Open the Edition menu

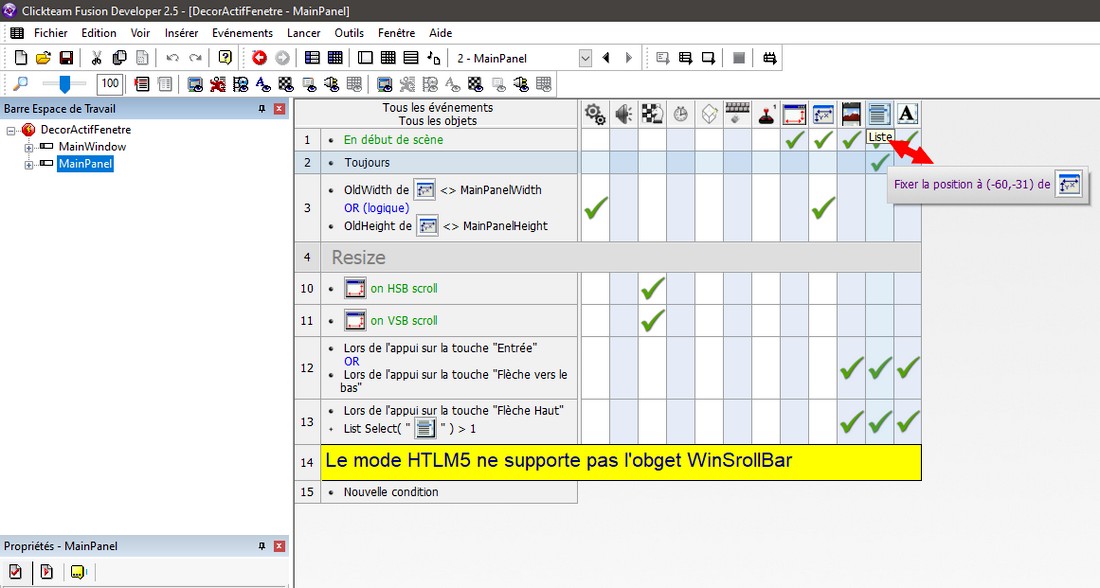tap(99, 33)
